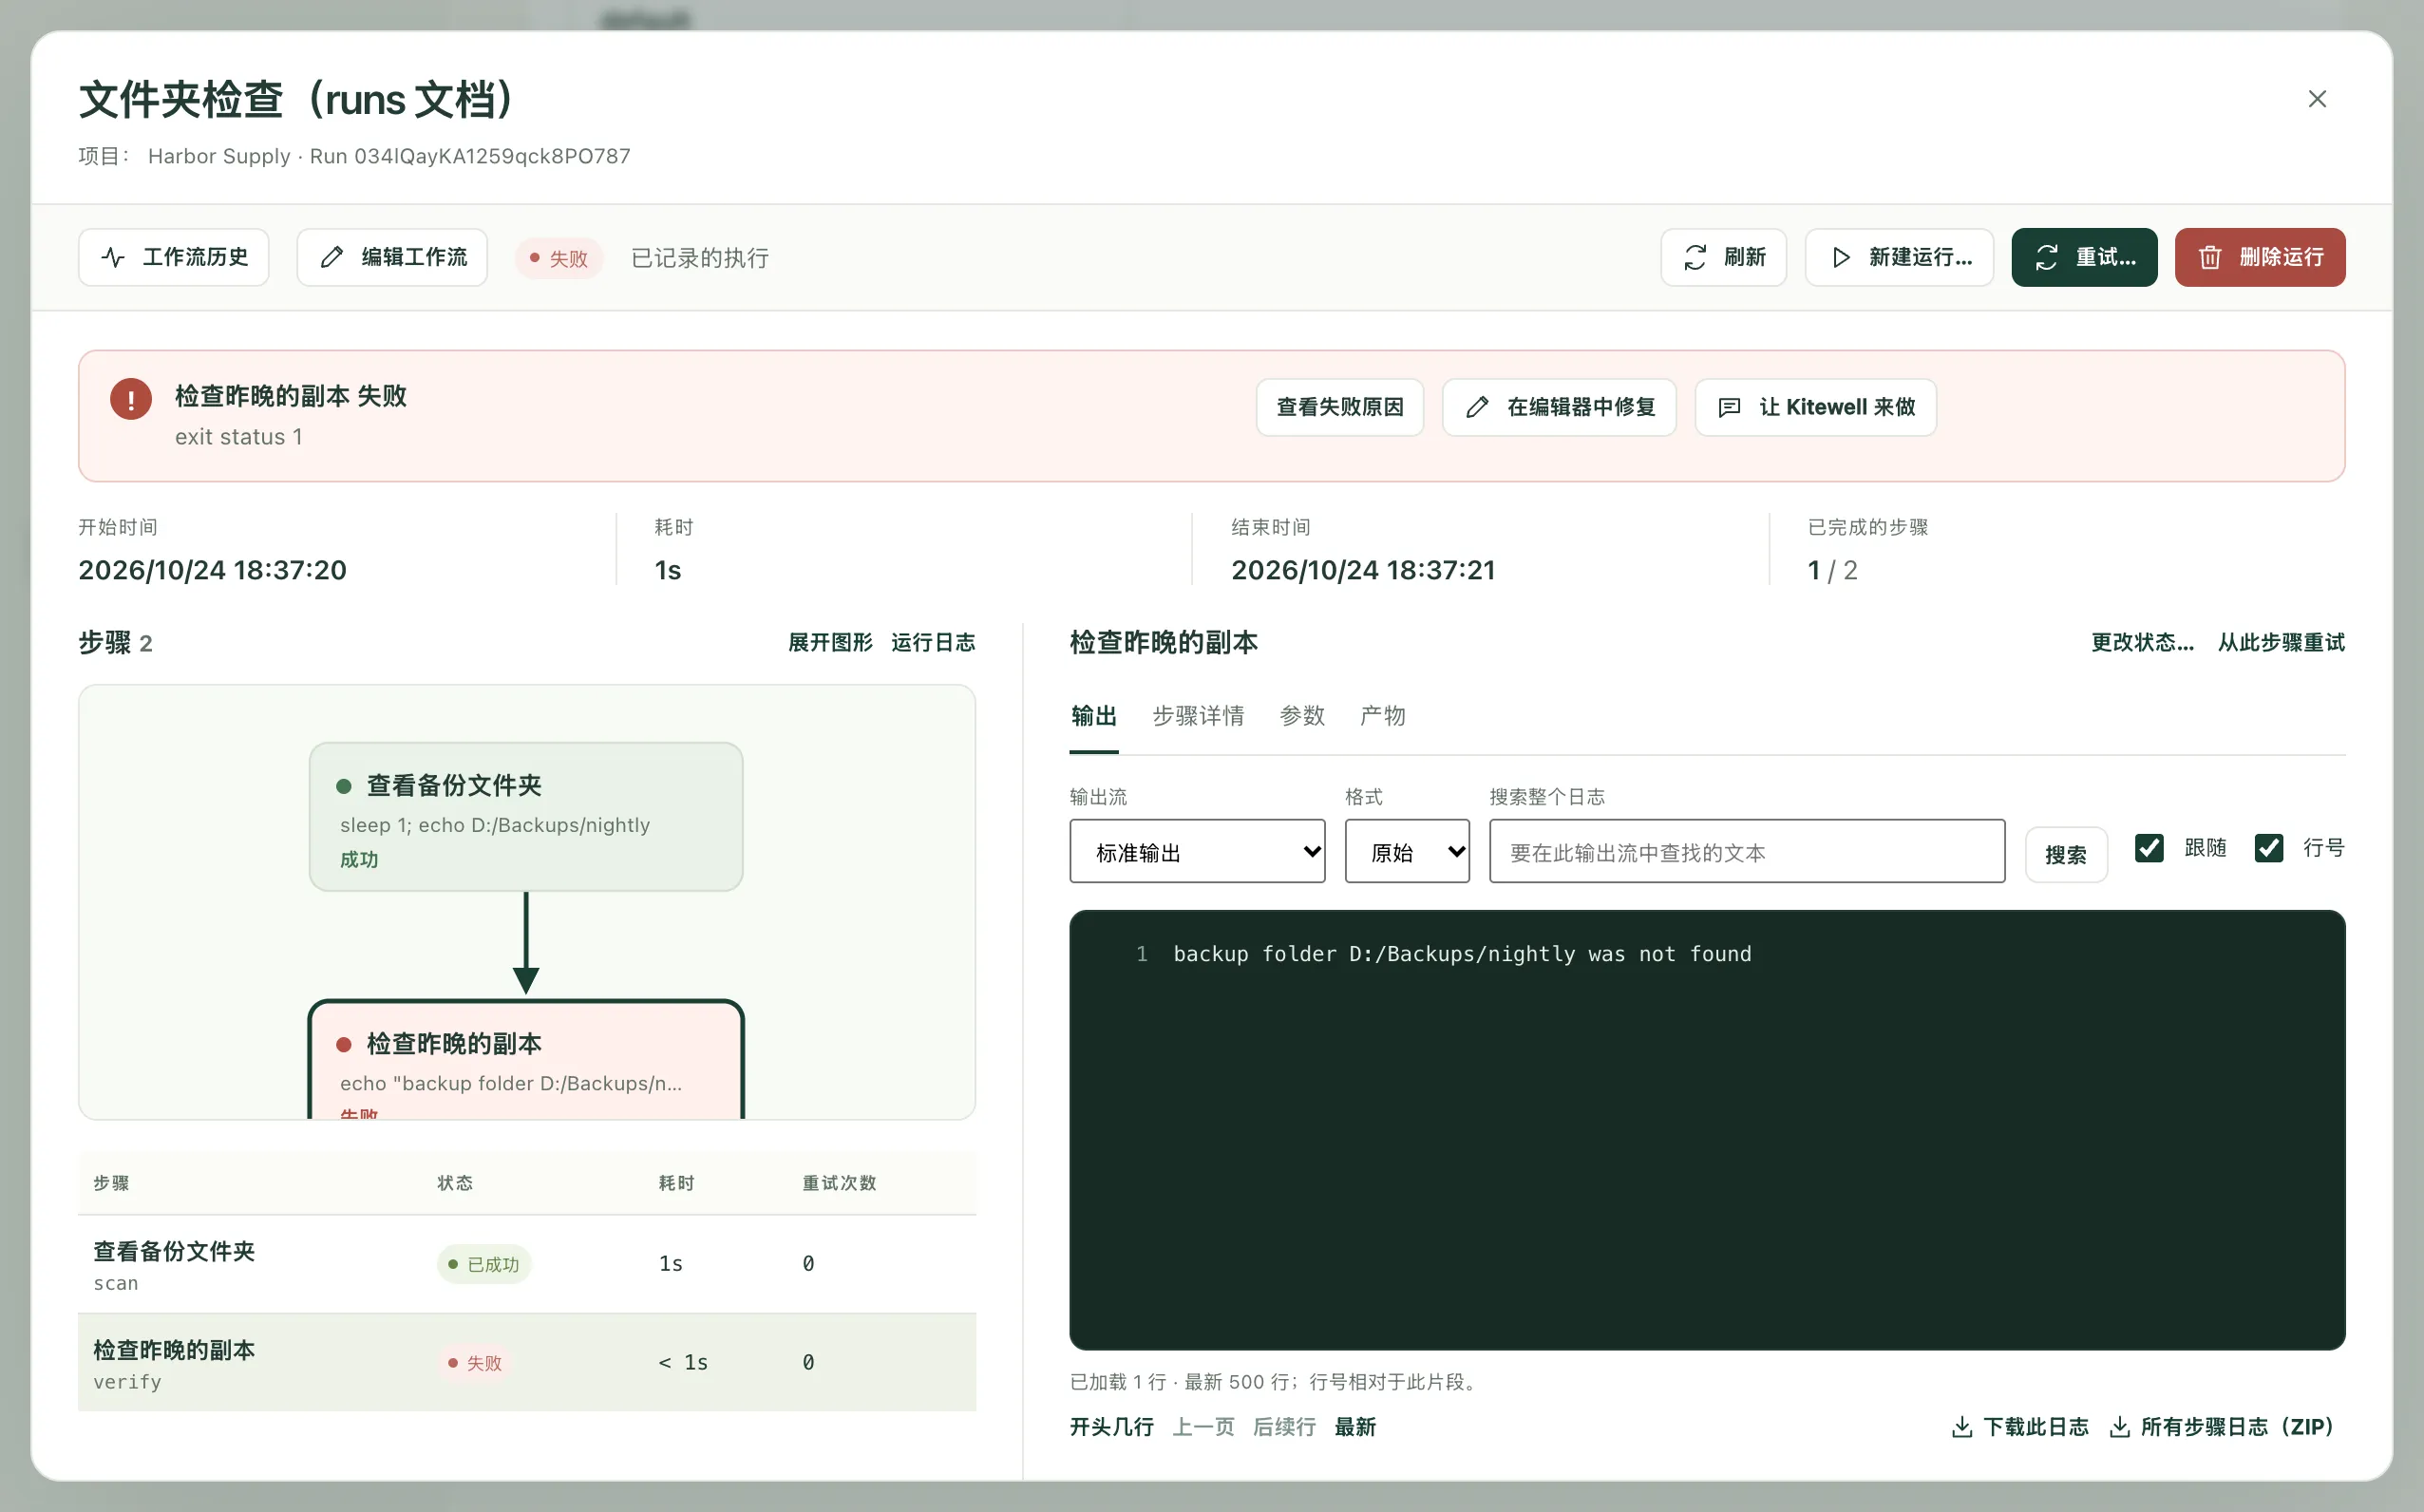Click the 上一页 pager link

pos(1203,1427)
